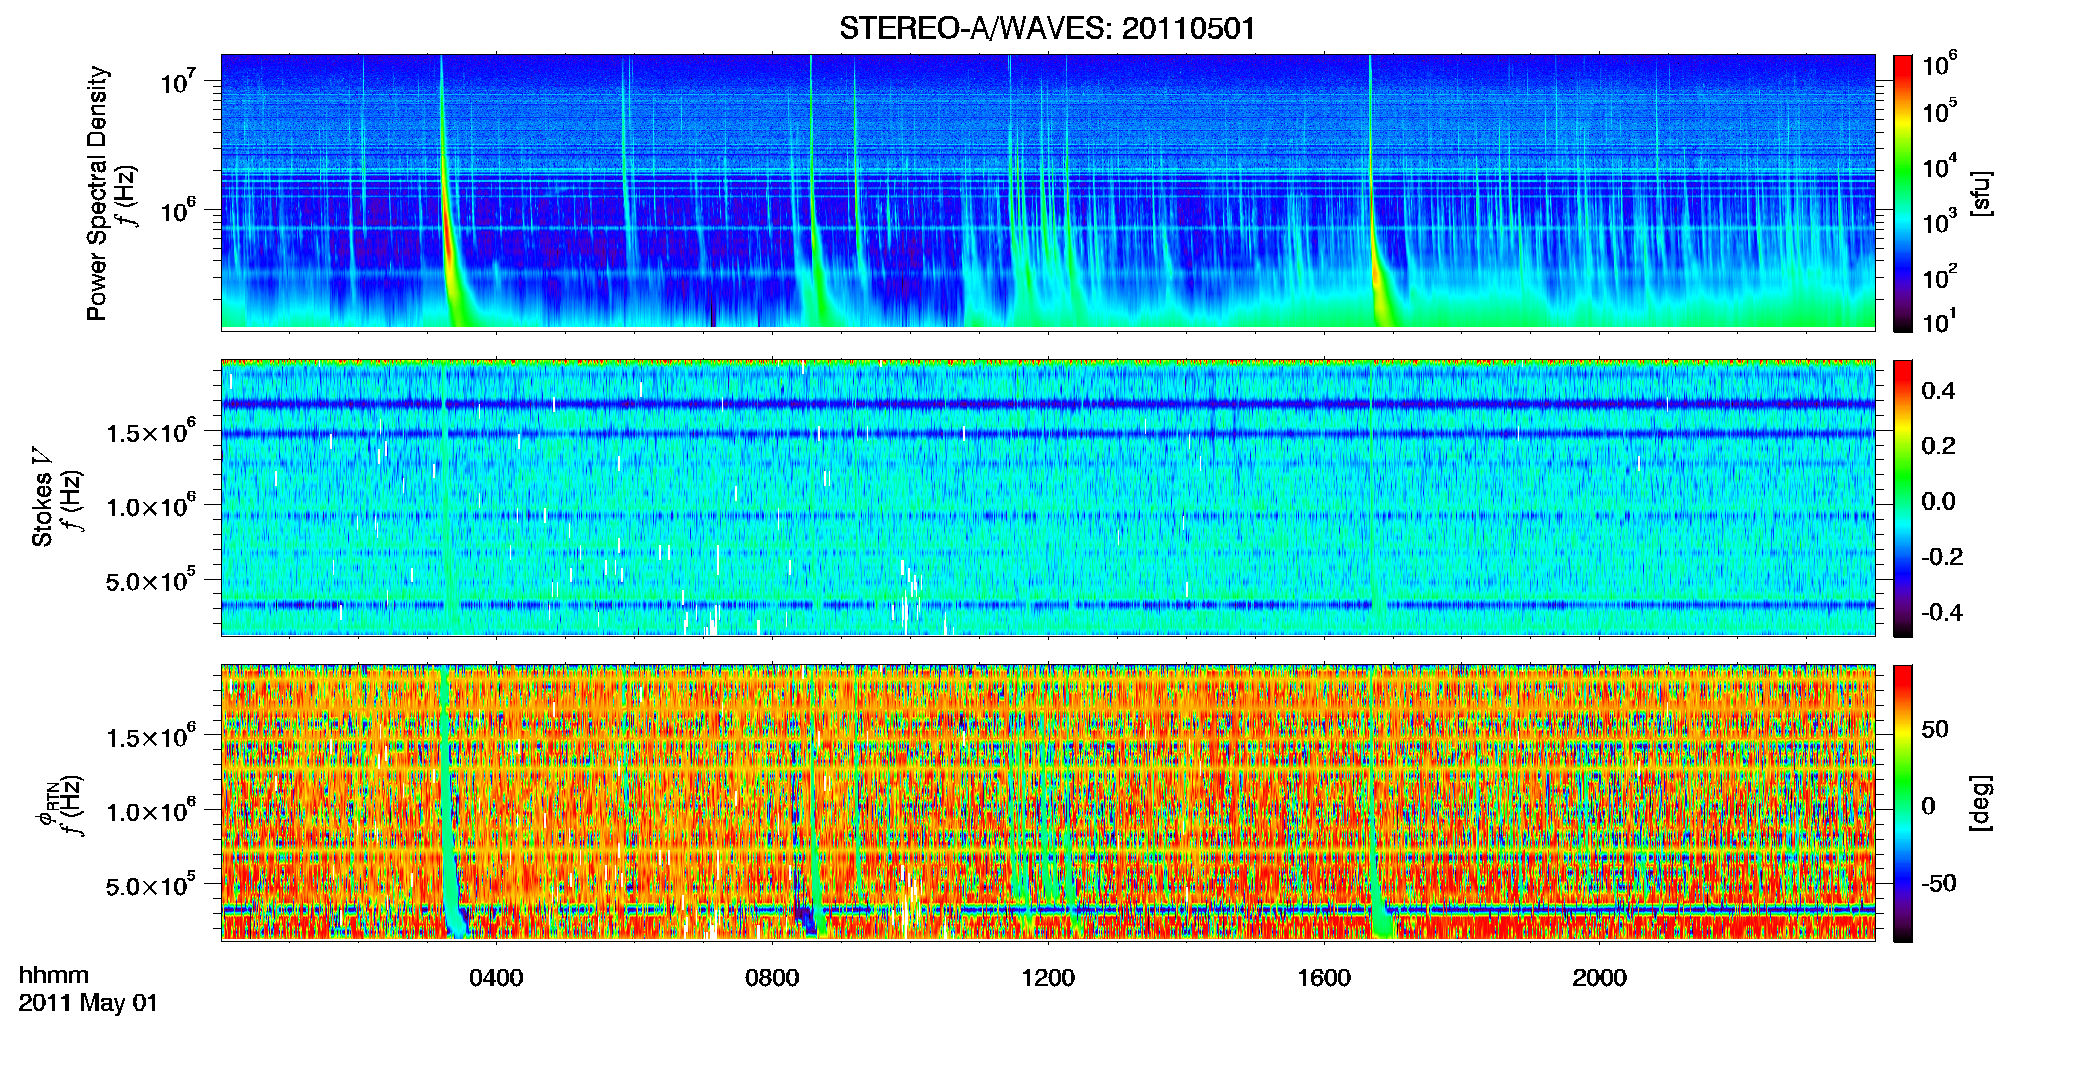
Task: Click inside the φ RTN spectrogram panel
Action: 1048,803
